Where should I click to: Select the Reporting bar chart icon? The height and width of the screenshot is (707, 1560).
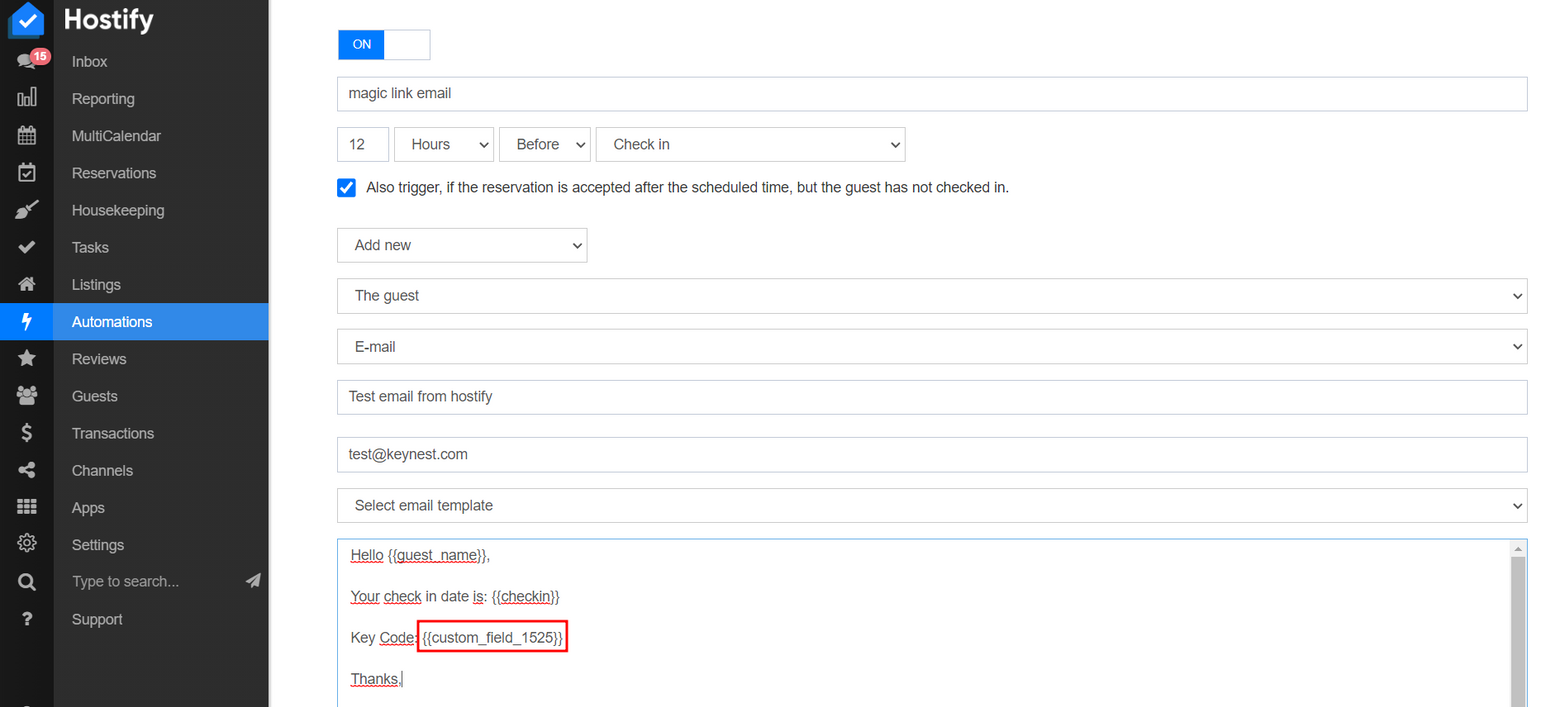(27, 98)
